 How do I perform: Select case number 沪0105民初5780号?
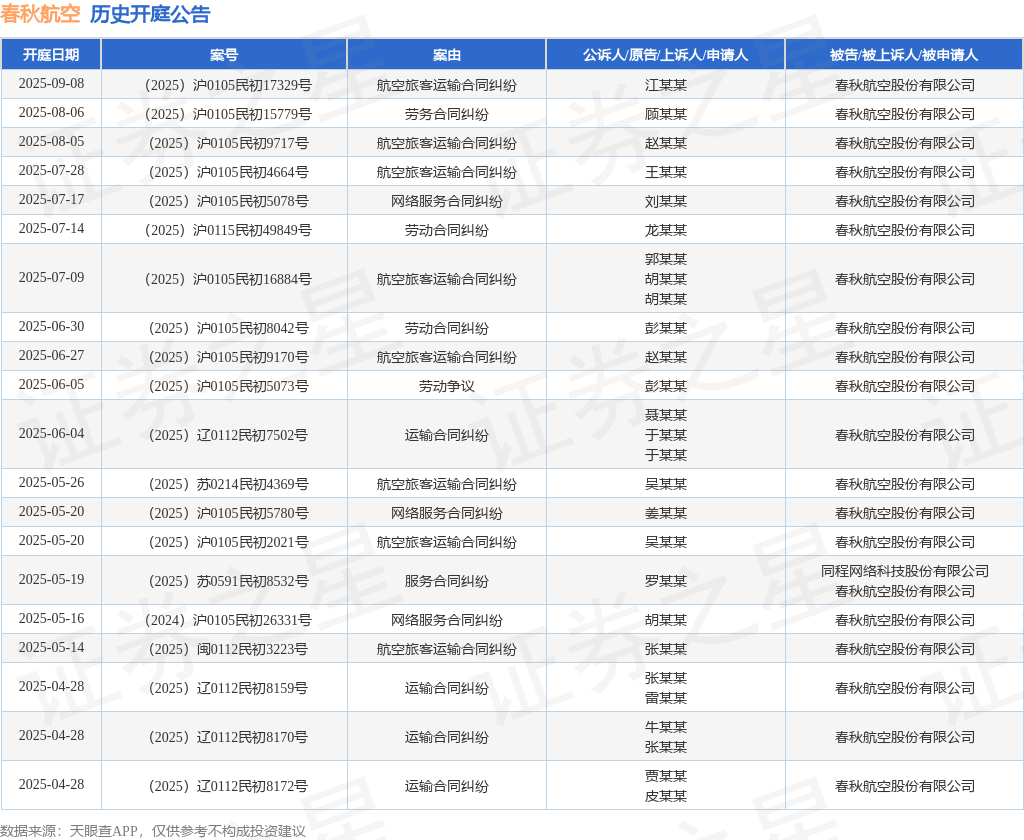229,513
